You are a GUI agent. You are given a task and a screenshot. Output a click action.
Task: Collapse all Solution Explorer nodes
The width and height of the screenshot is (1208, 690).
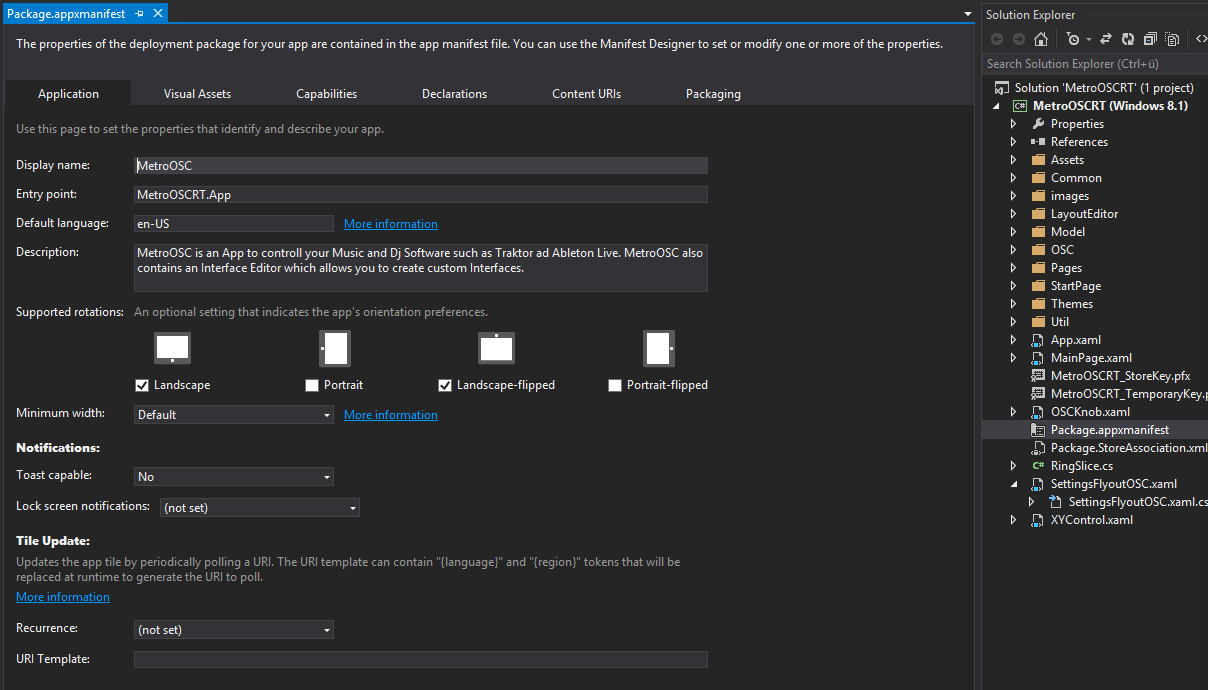coord(1150,39)
